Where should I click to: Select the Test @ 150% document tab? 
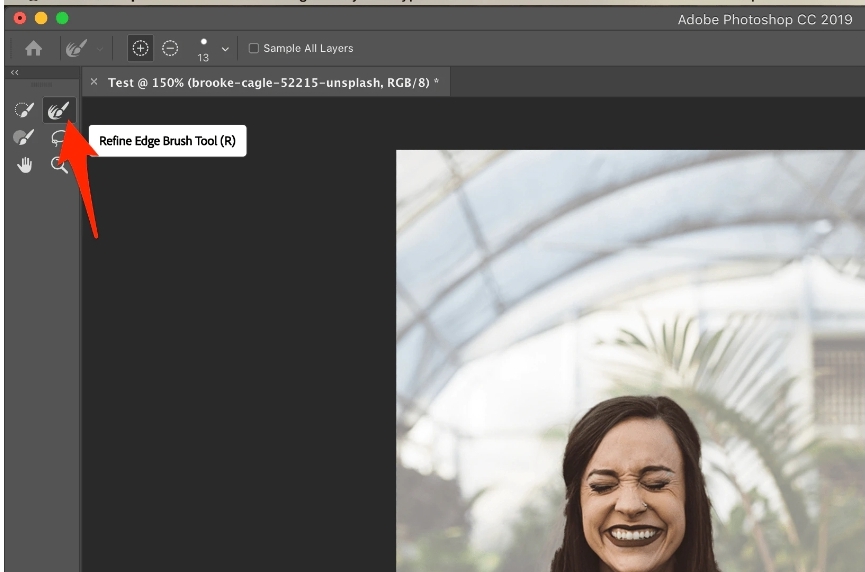[268, 83]
